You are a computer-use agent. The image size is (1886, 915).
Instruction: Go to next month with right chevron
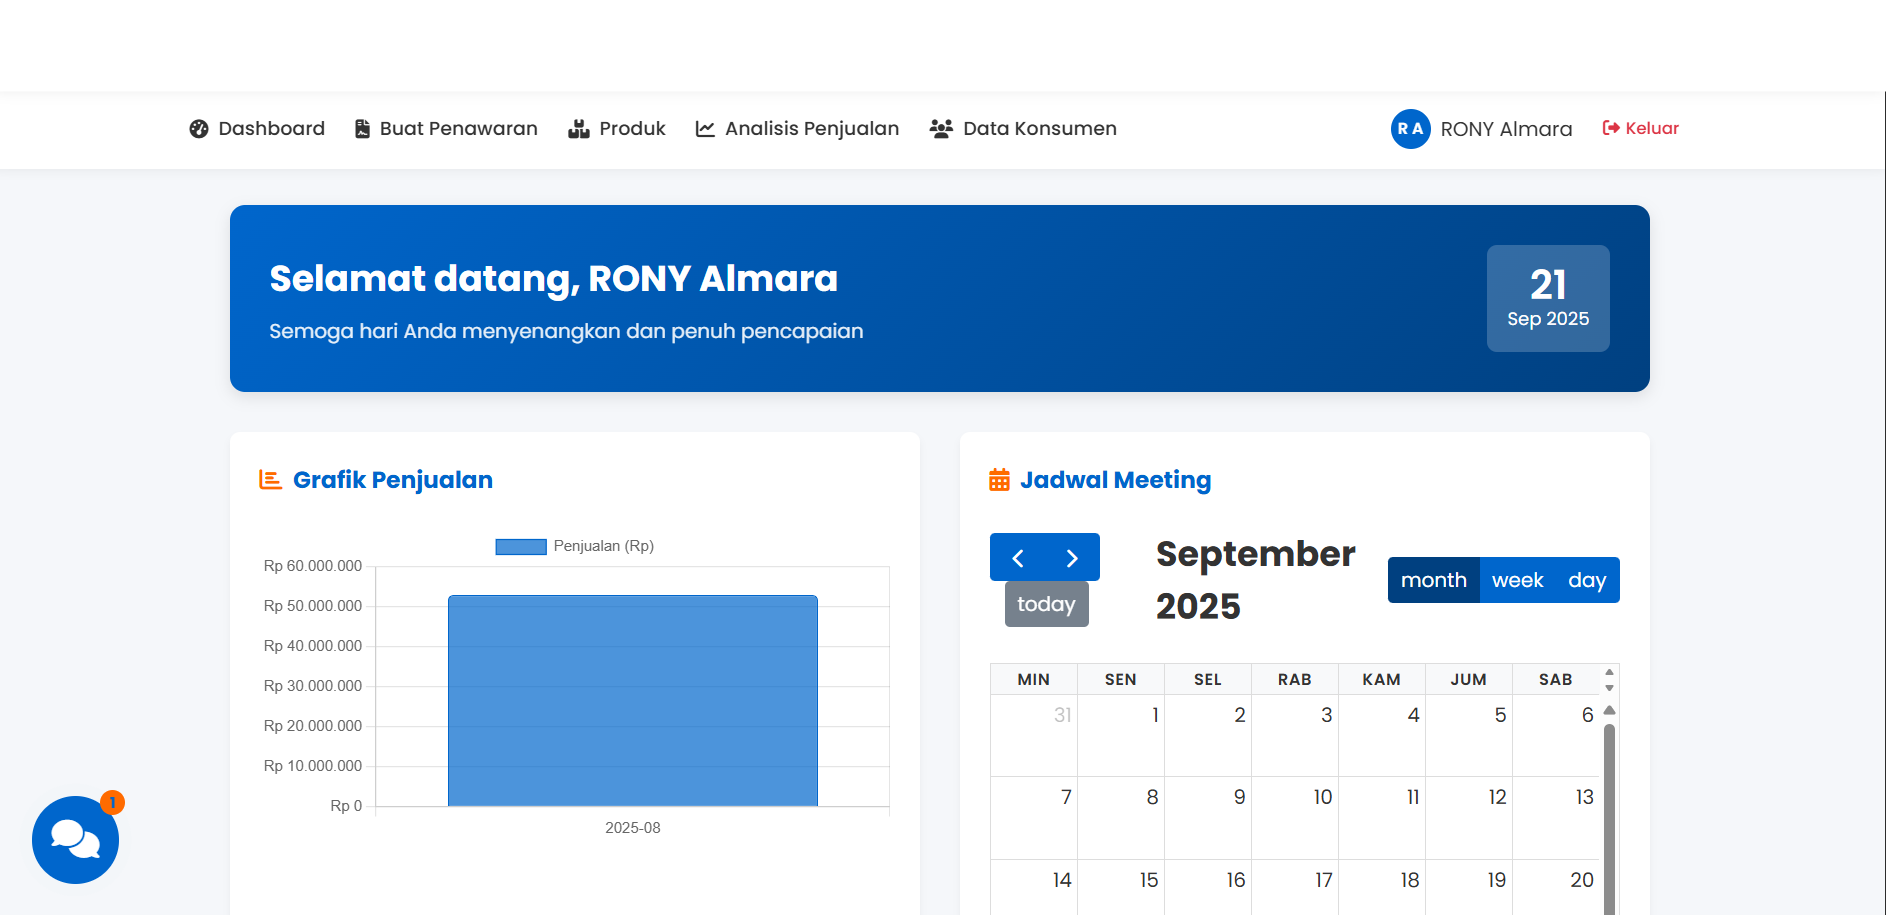(1072, 558)
